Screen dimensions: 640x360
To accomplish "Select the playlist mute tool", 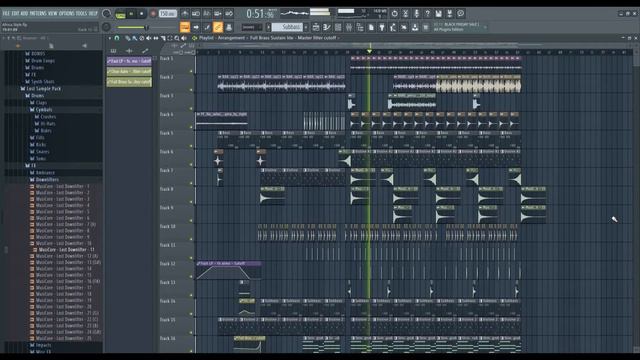I will click(149, 38).
